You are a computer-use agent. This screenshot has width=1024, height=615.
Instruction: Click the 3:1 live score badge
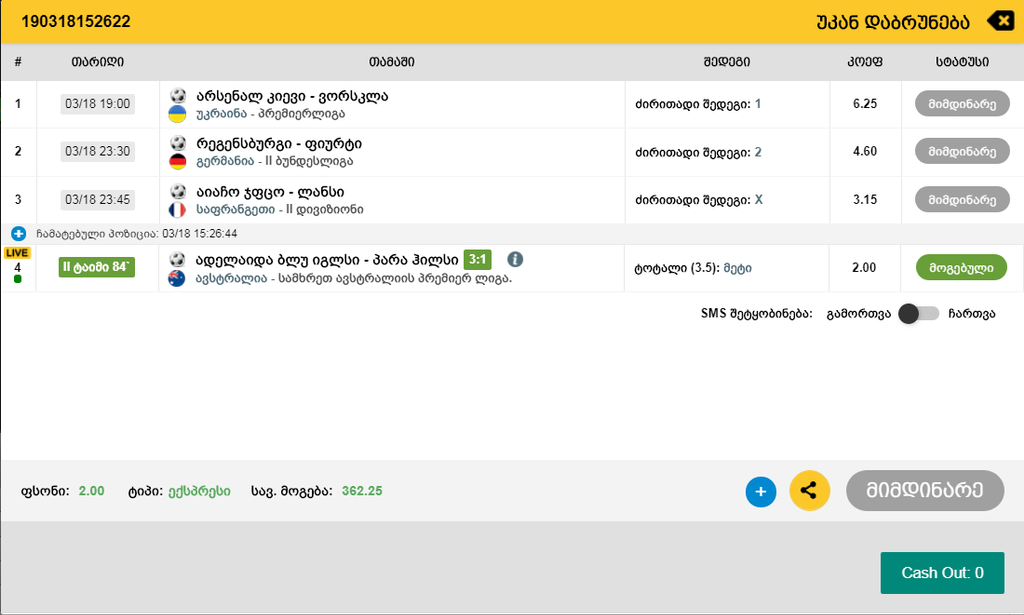pos(477,259)
